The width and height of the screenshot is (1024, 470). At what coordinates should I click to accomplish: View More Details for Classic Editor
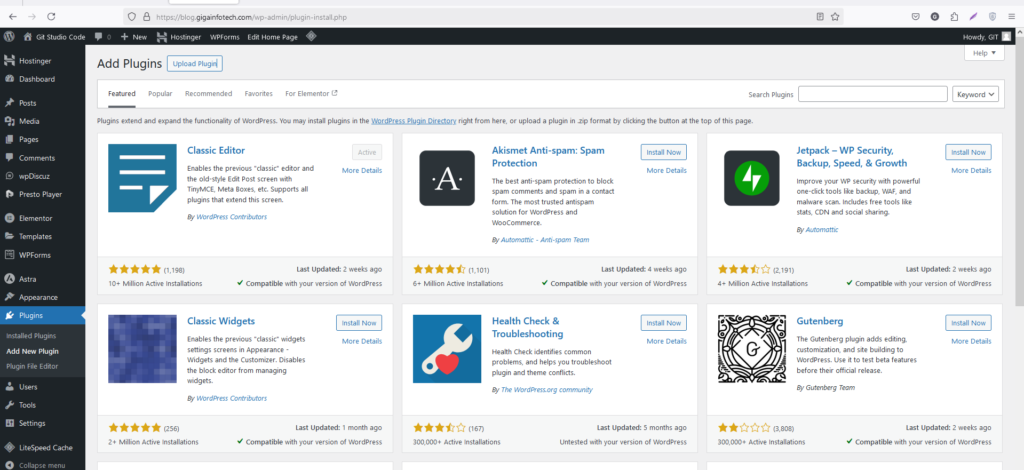tap(362, 170)
